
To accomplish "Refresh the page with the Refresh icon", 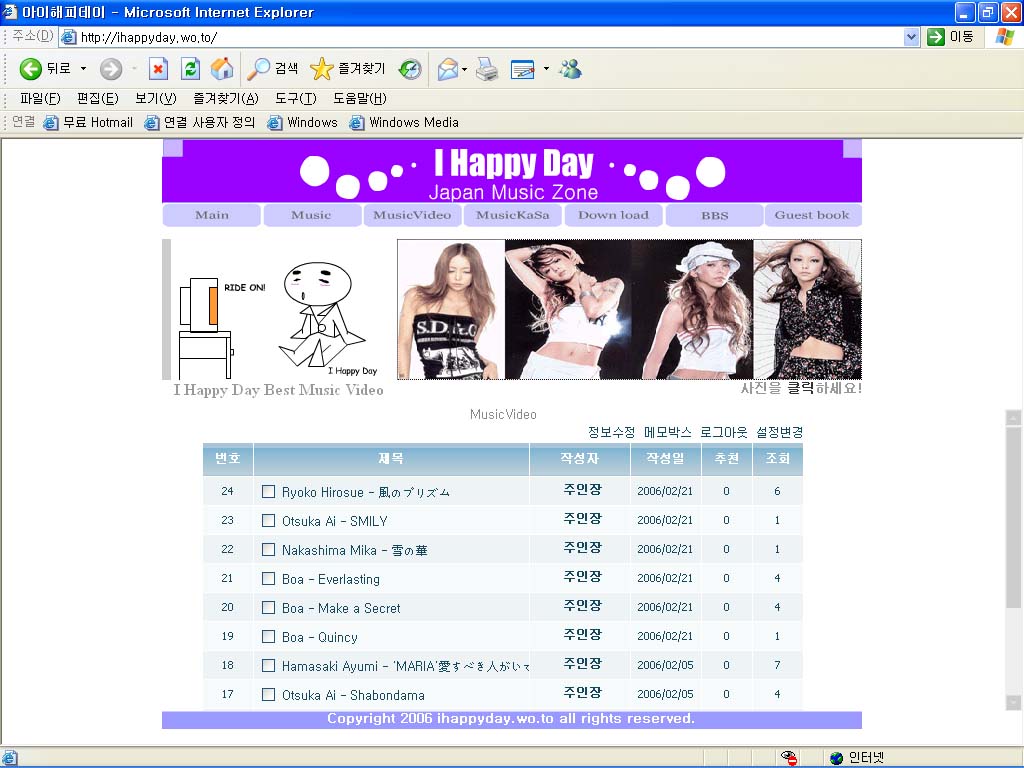I will [x=190, y=69].
